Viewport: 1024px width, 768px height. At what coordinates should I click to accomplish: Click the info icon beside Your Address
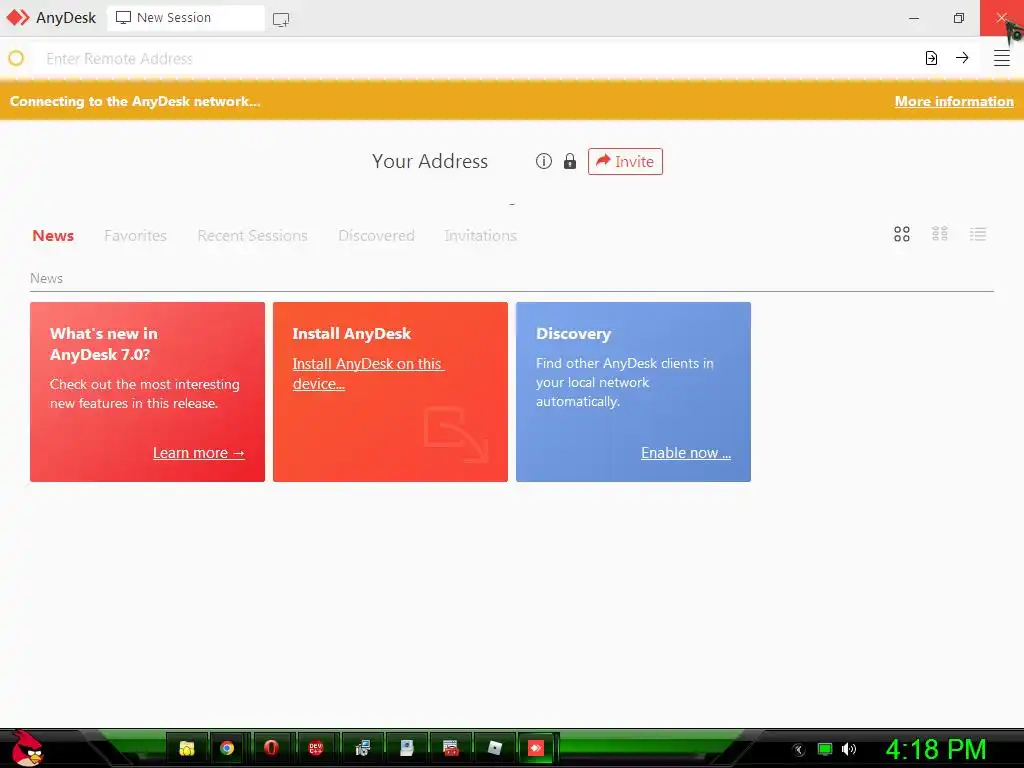tap(543, 161)
